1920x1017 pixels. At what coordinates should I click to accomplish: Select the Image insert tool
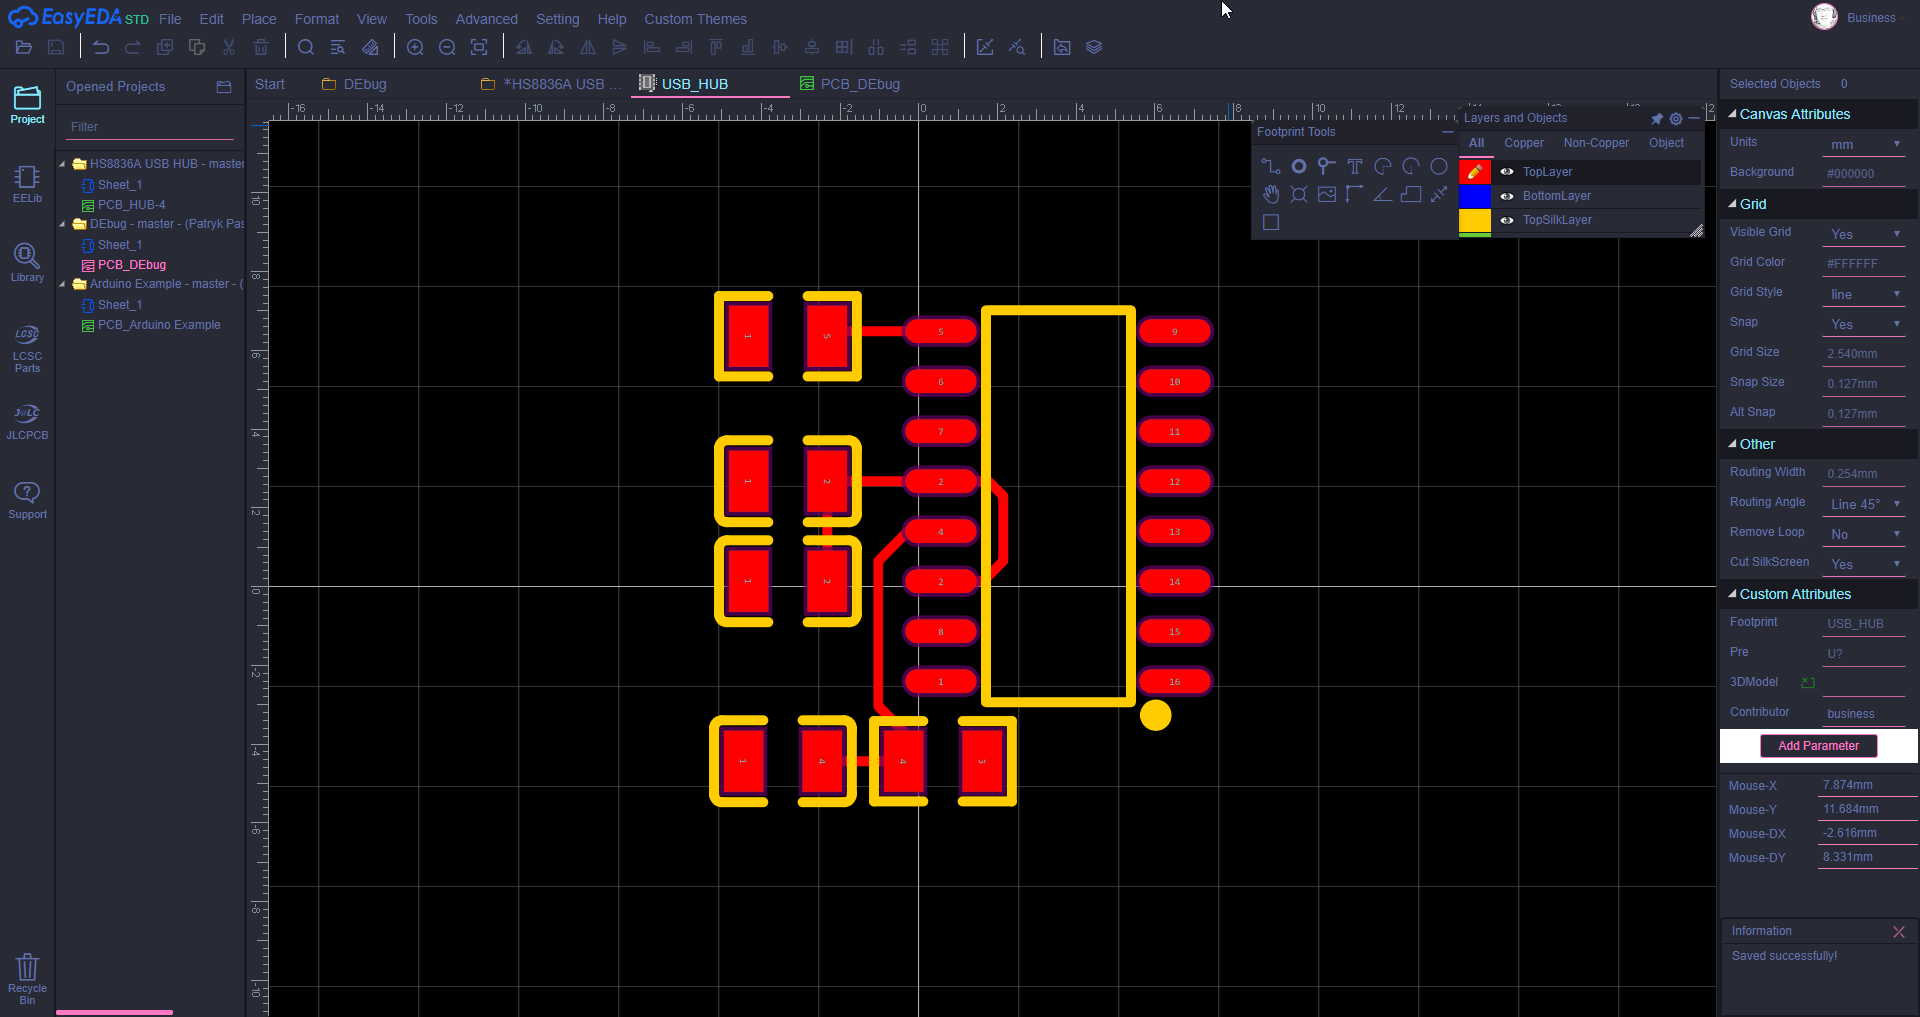coord(1326,195)
